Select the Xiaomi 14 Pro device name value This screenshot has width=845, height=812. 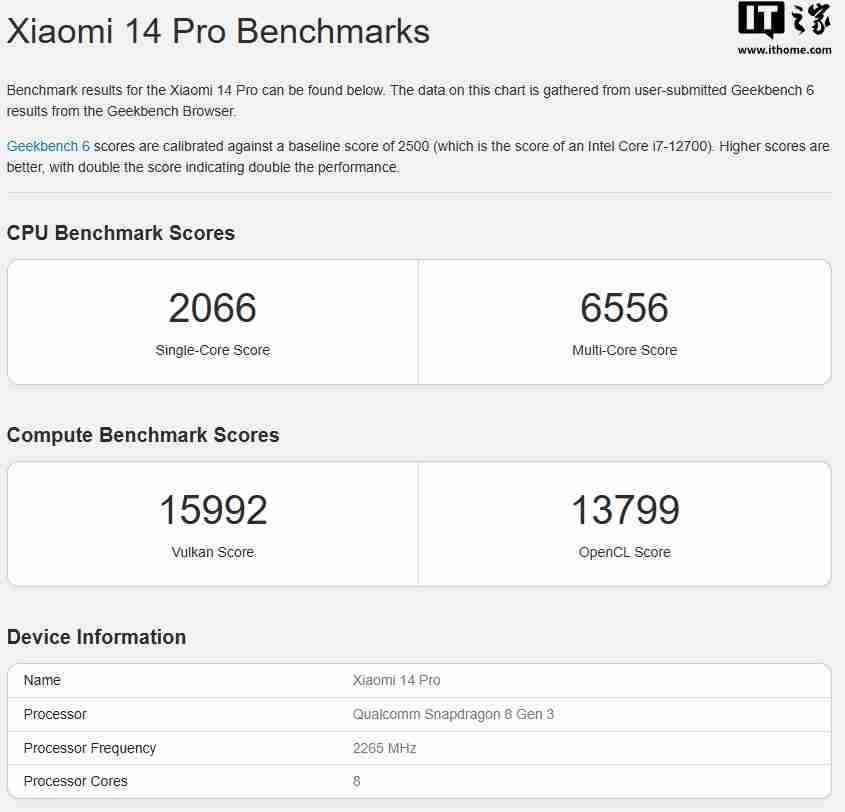coord(399,680)
